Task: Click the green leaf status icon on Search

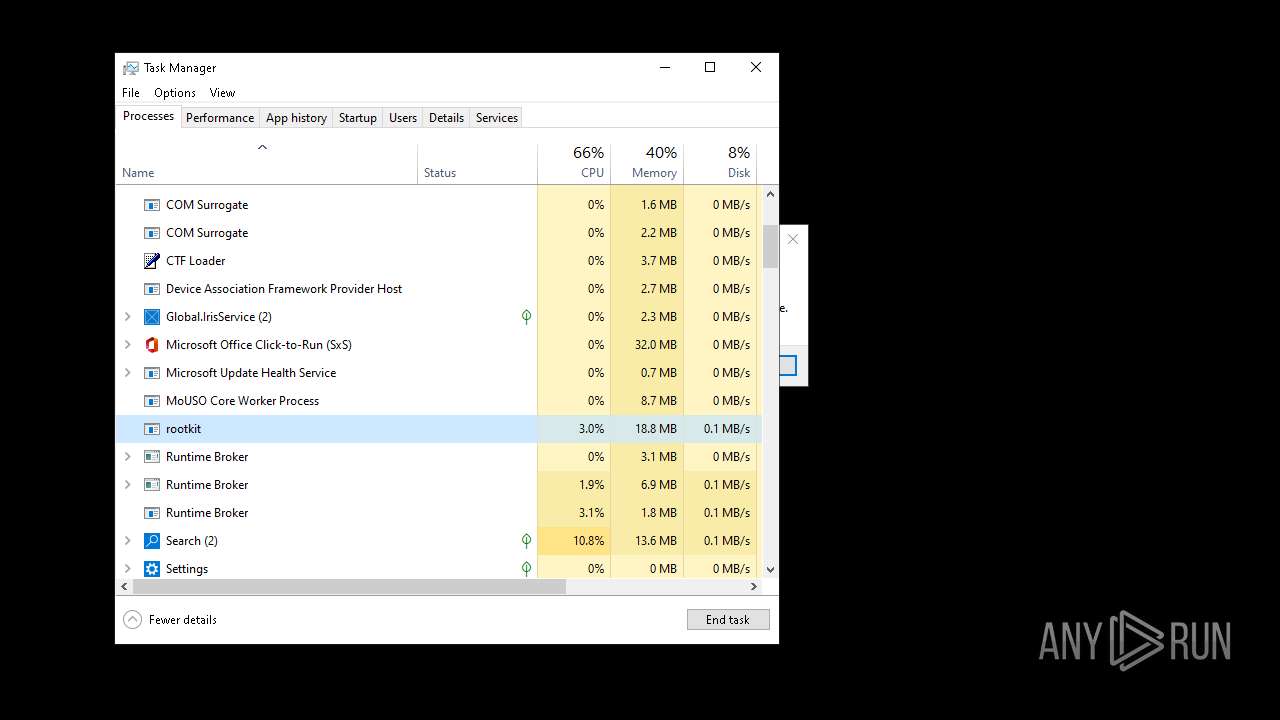Action: [x=526, y=541]
